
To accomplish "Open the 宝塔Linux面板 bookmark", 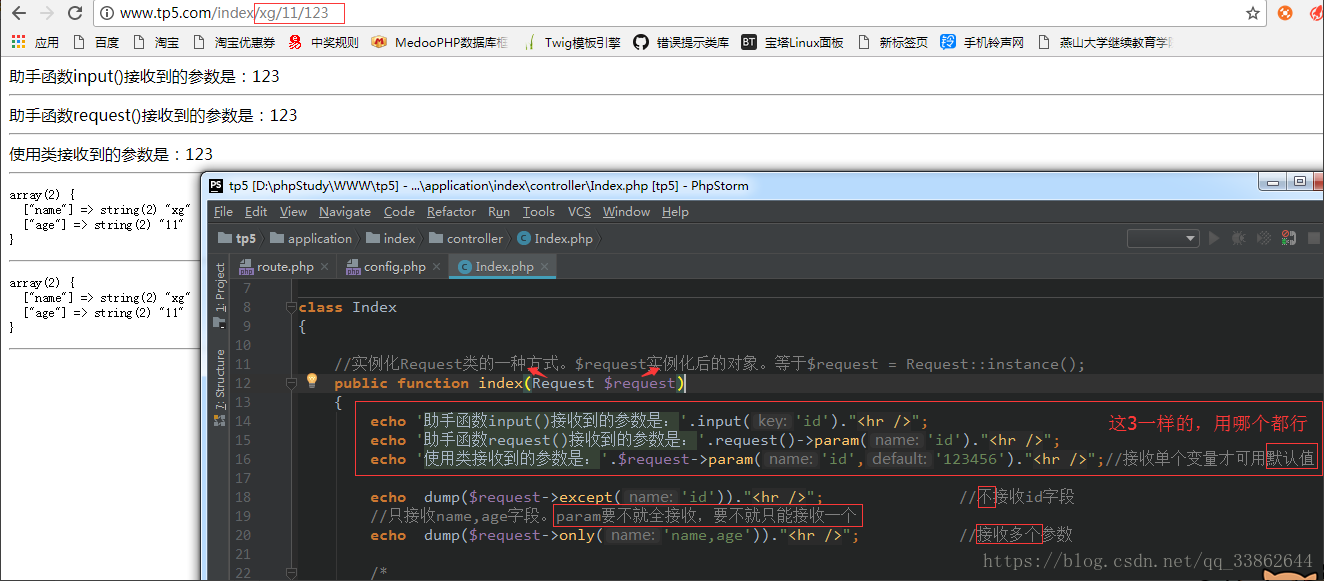I will pos(793,42).
